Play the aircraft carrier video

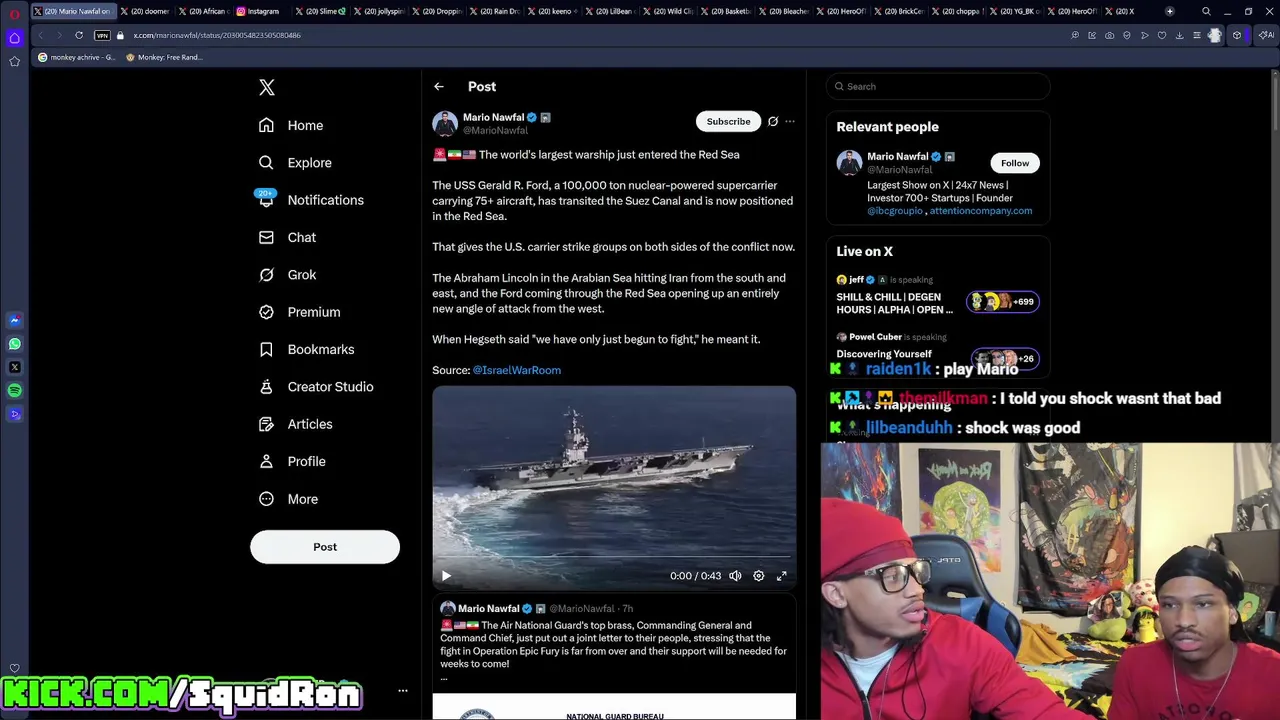tap(446, 576)
